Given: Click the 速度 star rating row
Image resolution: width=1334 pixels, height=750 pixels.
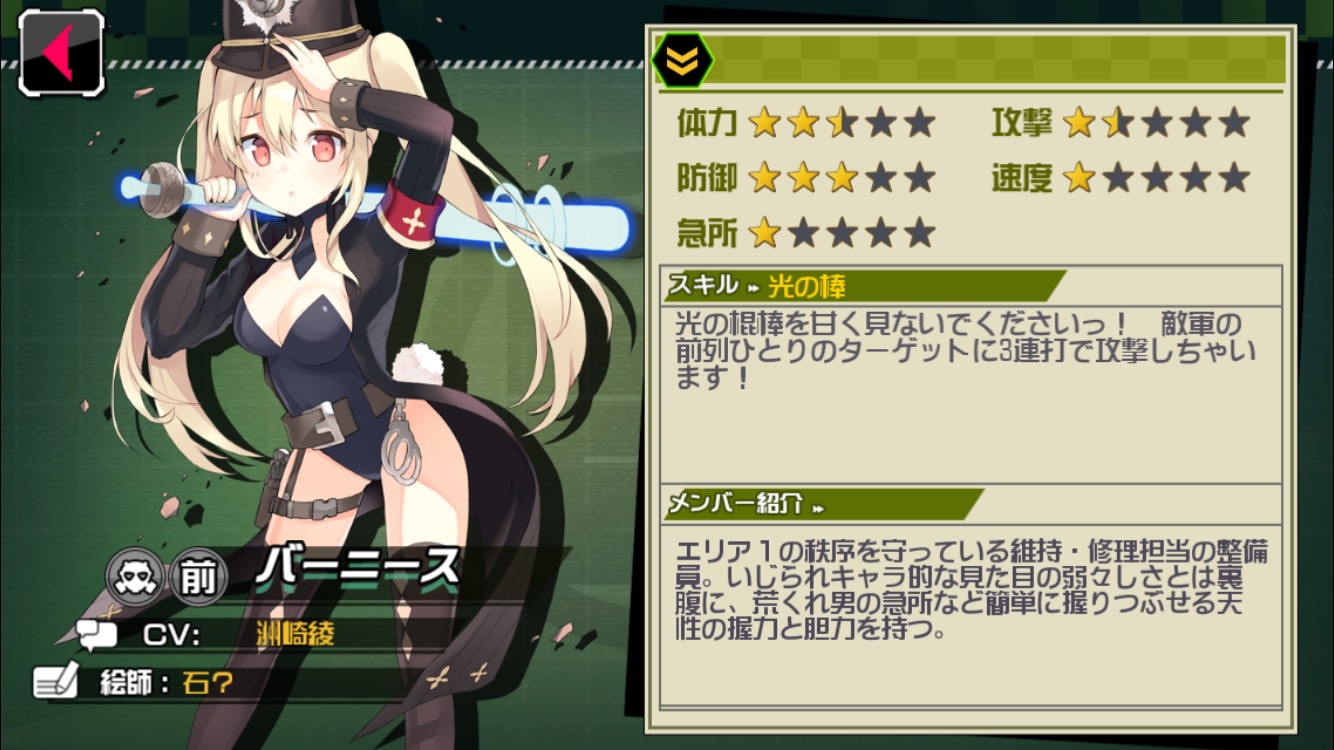Looking at the screenshot, I should pyautogui.click(x=1121, y=178).
